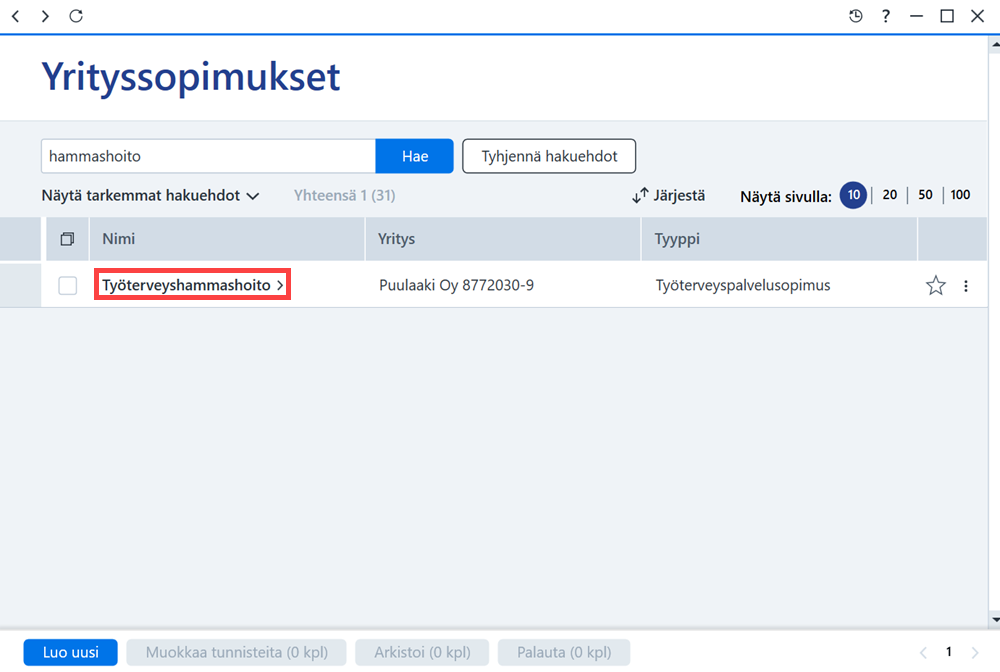Image resolution: width=1000 pixels, height=672 pixels.
Task: Go to previous page with pagination arrow
Action: click(x=923, y=652)
